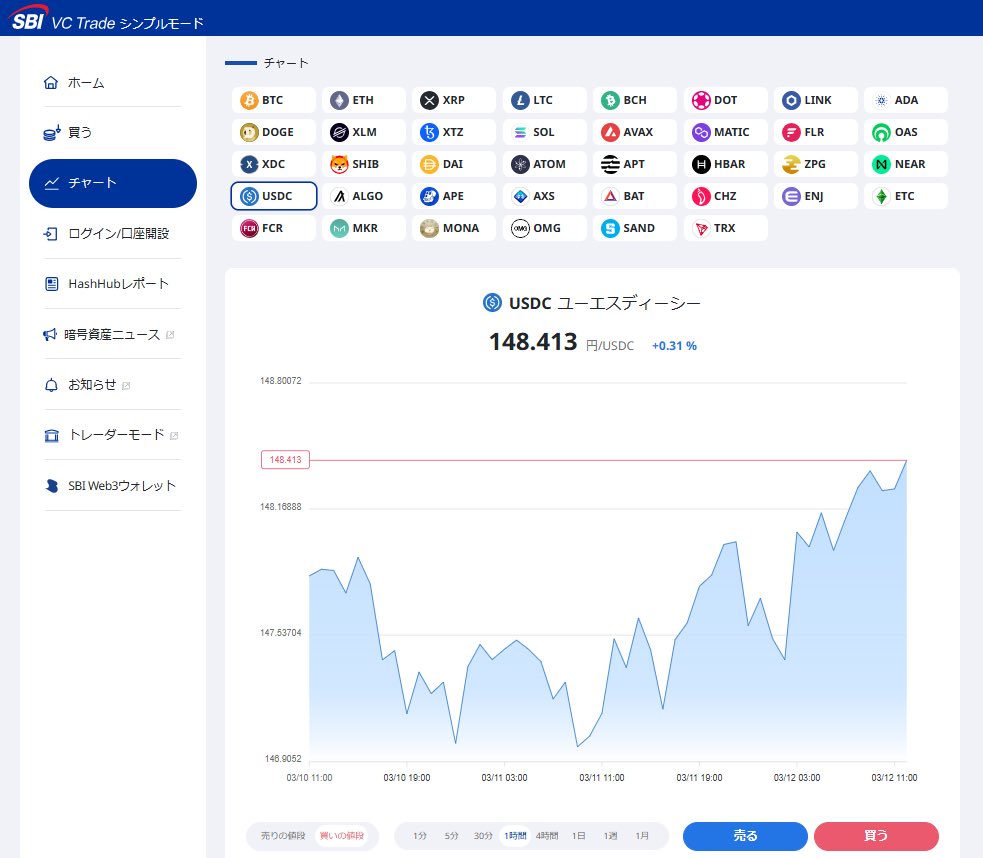Choose XRP from the coin list
The image size is (983, 858).
[454, 100]
